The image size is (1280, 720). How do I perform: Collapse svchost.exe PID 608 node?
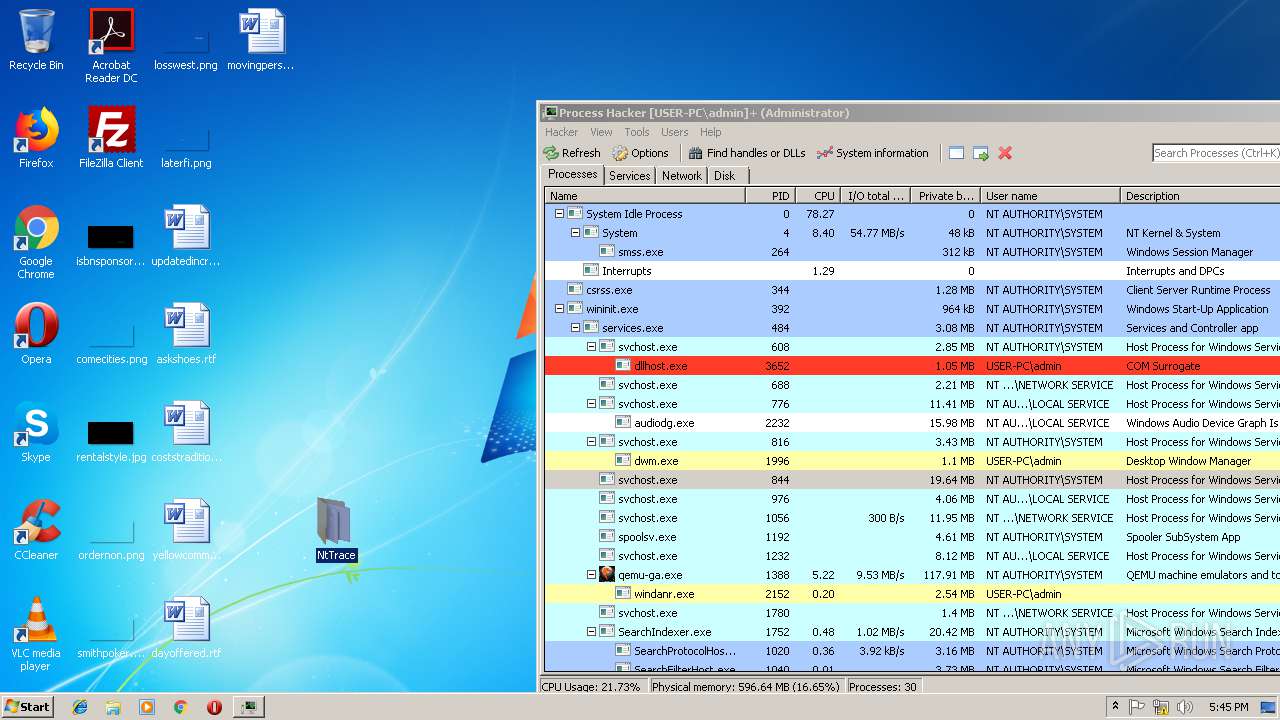coord(591,347)
